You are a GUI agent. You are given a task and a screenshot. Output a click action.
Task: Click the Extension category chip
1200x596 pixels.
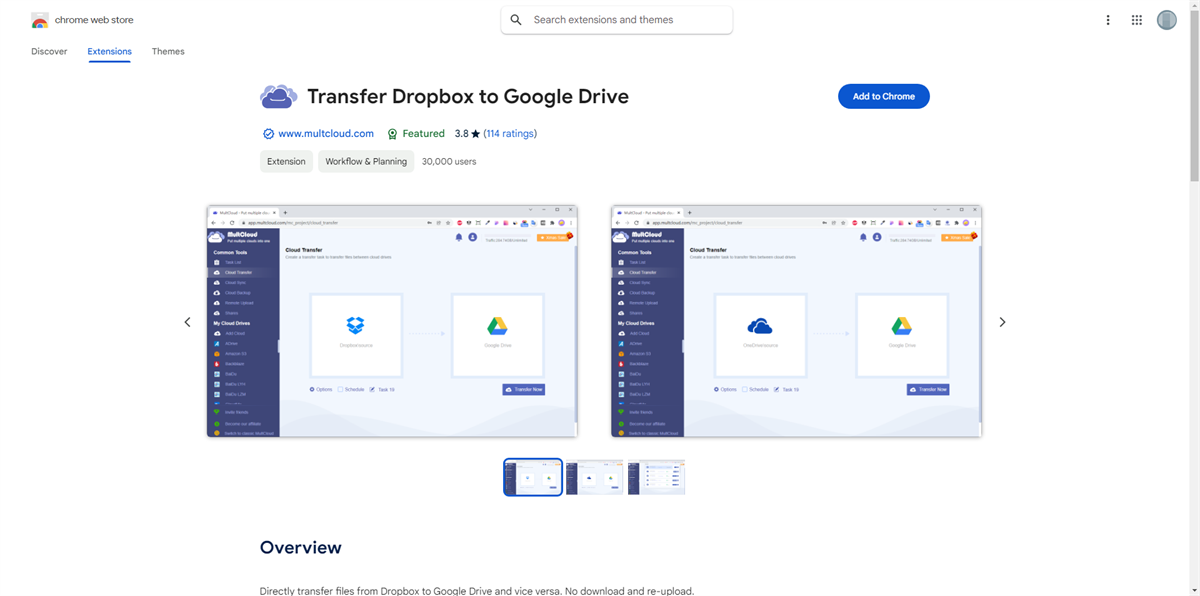(286, 161)
